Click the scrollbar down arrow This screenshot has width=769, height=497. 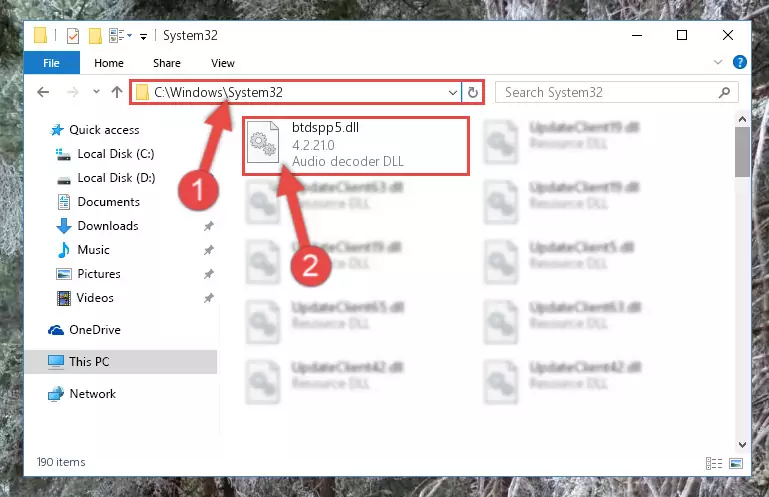point(742,445)
